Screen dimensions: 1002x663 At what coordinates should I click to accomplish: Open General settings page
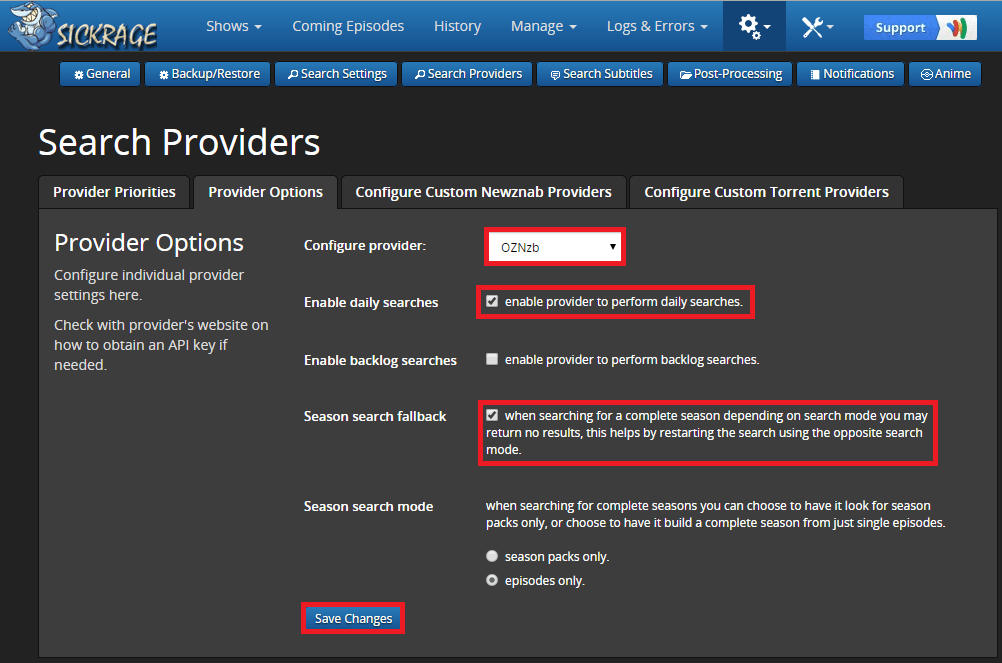click(101, 74)
